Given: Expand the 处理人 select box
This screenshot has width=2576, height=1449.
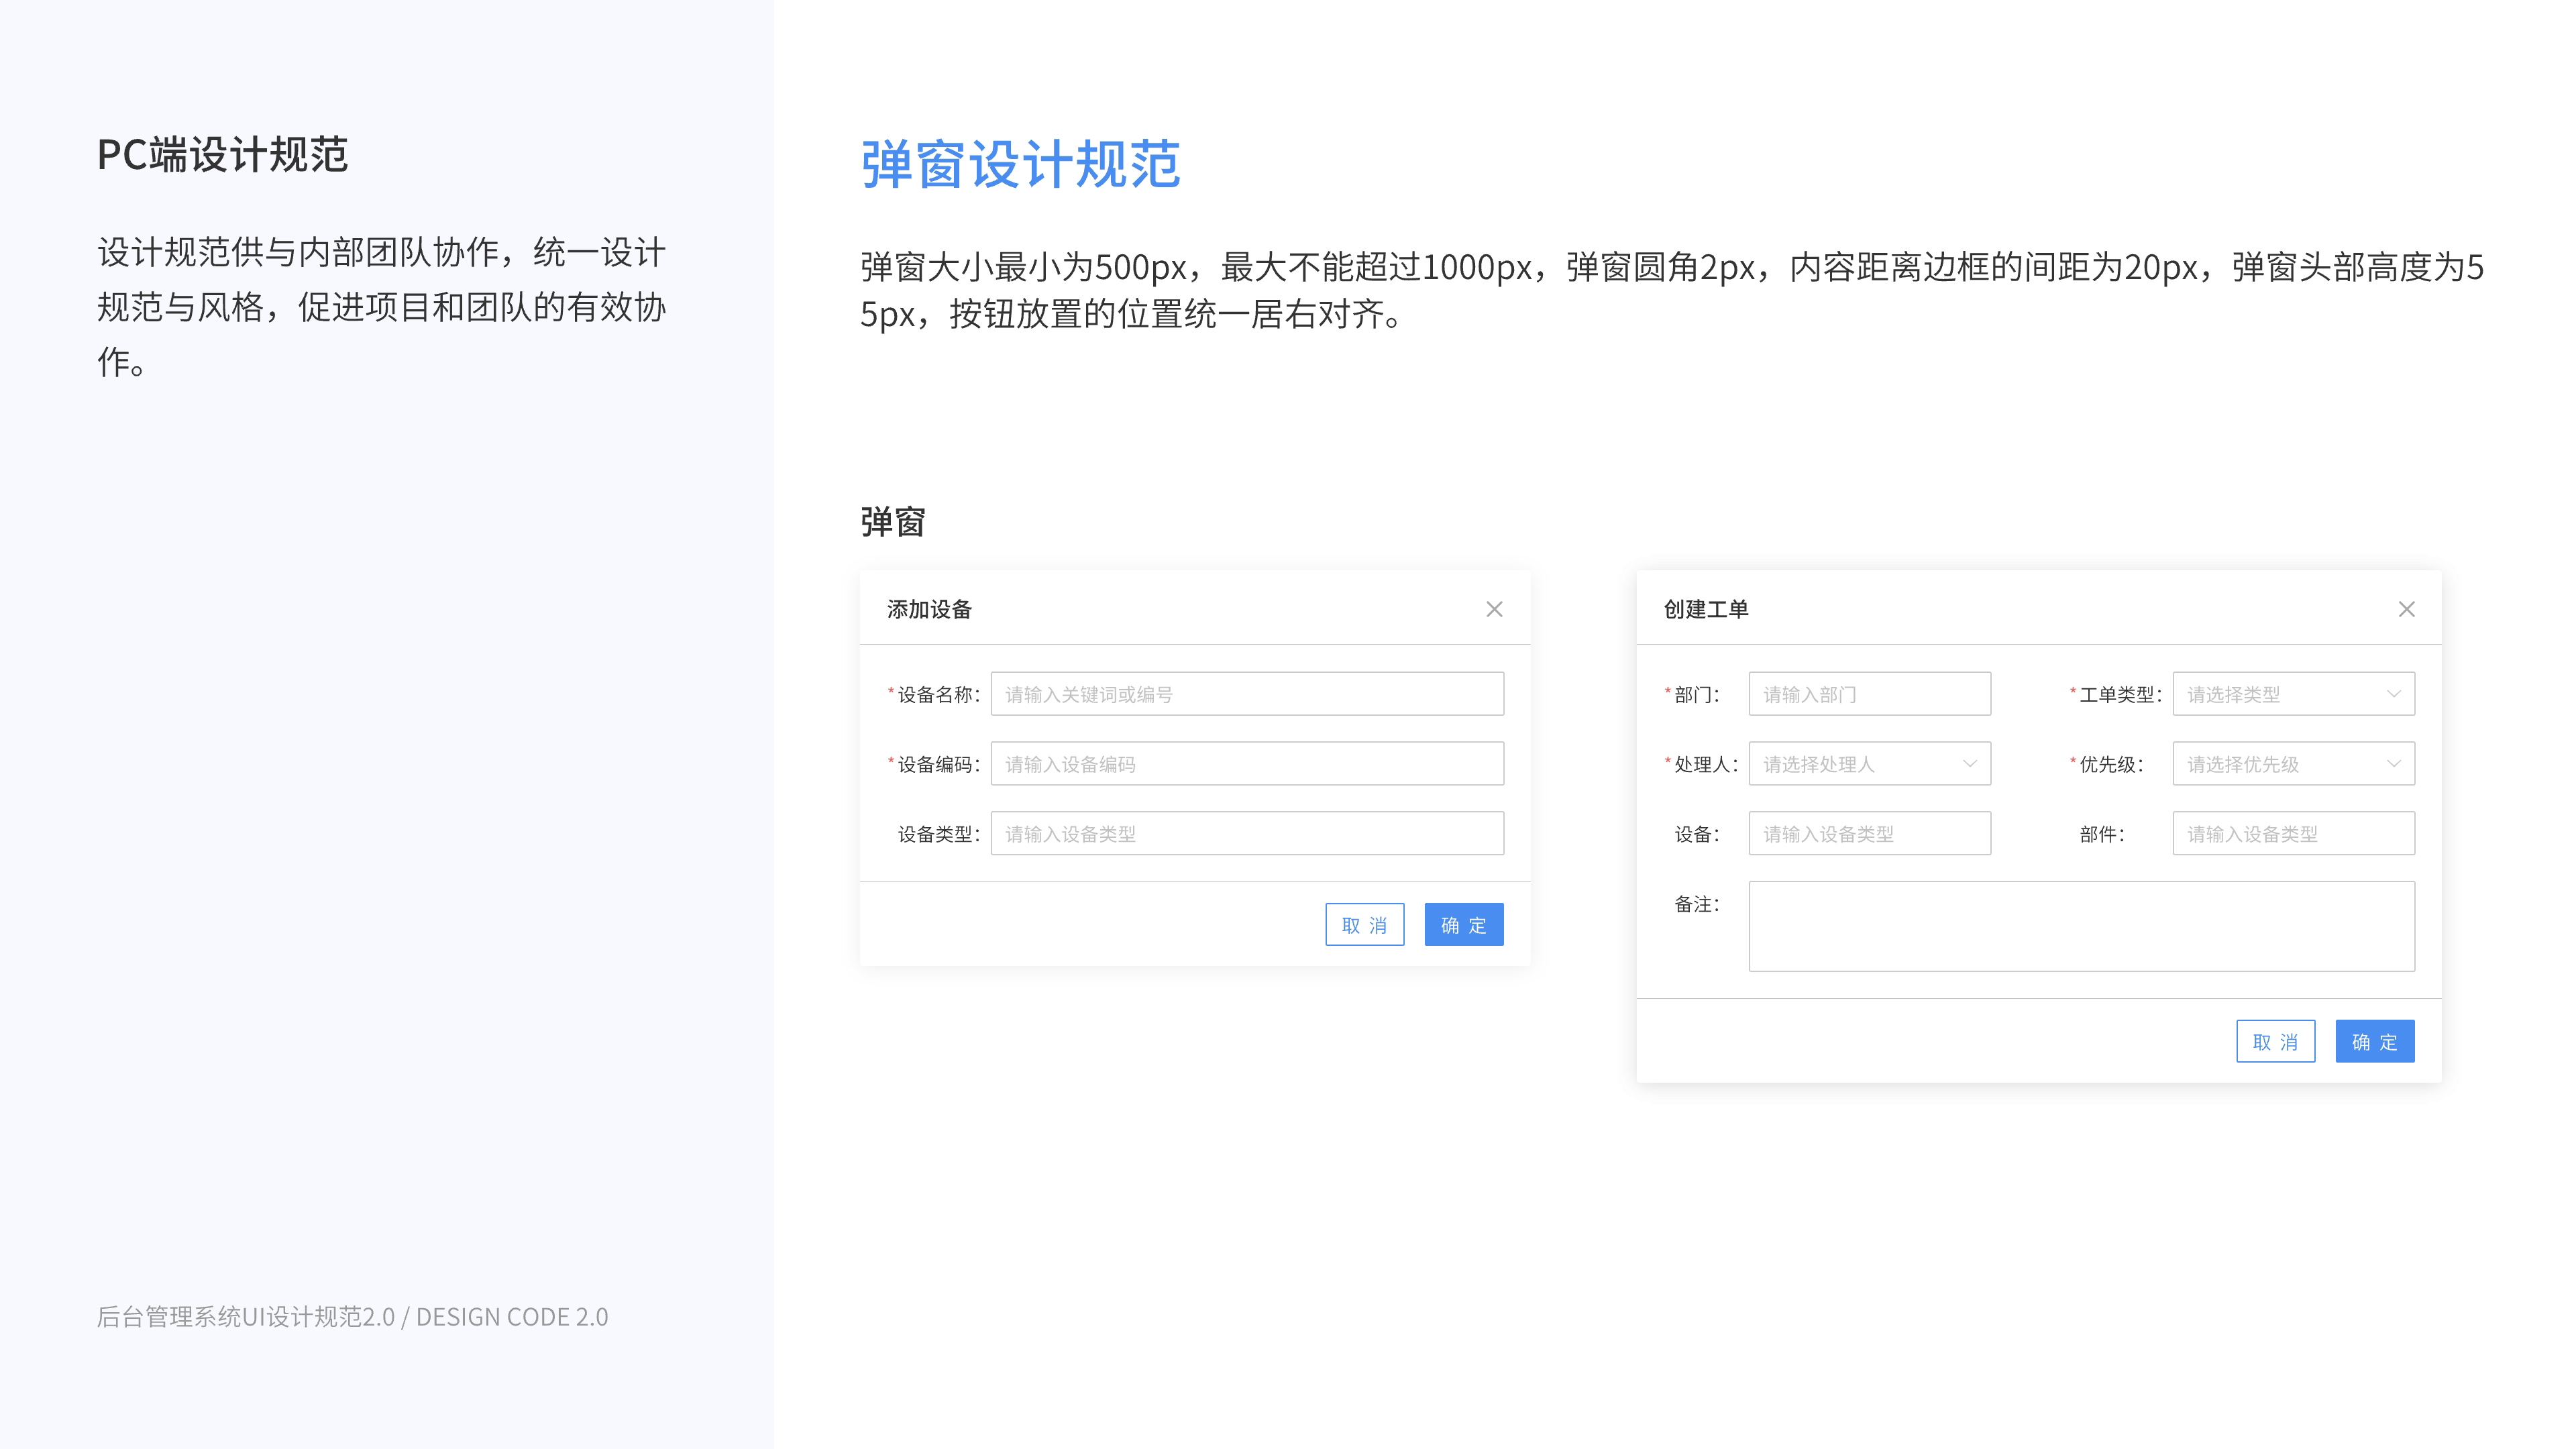Looking at the screenshot, I should (1869, 764).
